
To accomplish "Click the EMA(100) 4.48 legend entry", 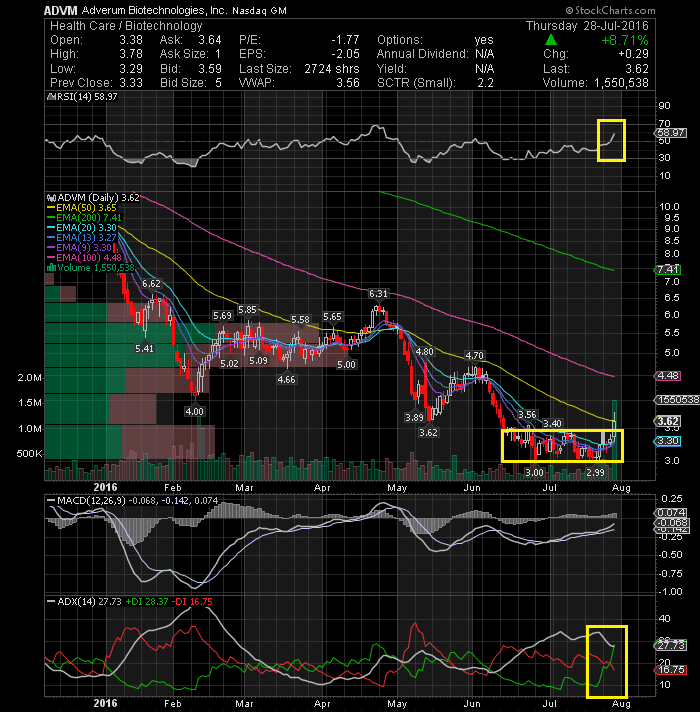I will (84, 258).
